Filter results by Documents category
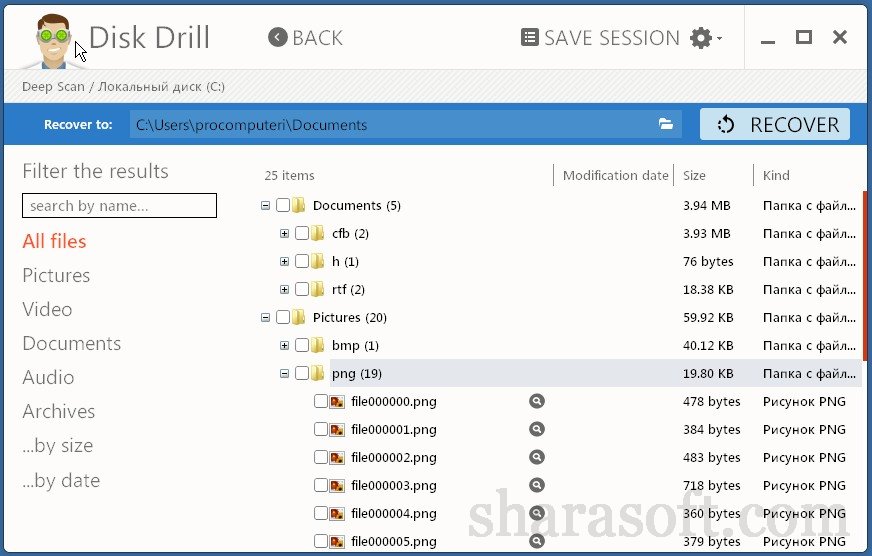 (72, 343)
